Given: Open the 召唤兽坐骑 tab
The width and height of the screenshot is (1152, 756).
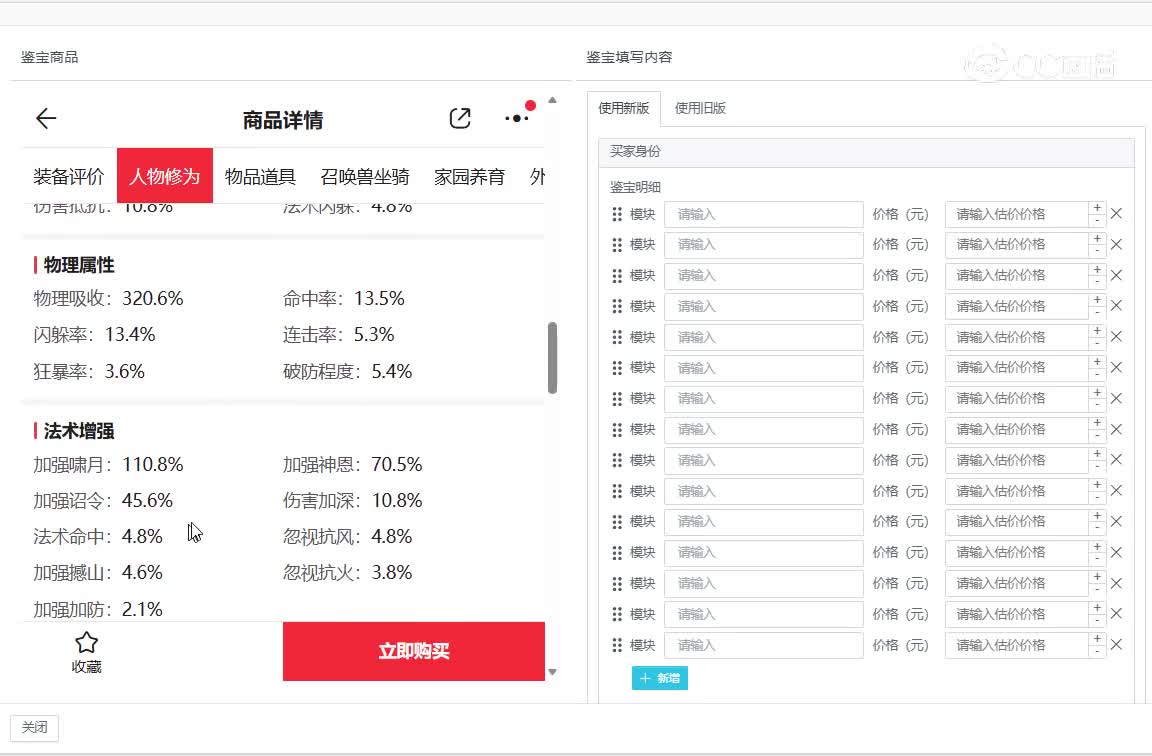Looking at the screenshot, I should (x=365, y=177).
